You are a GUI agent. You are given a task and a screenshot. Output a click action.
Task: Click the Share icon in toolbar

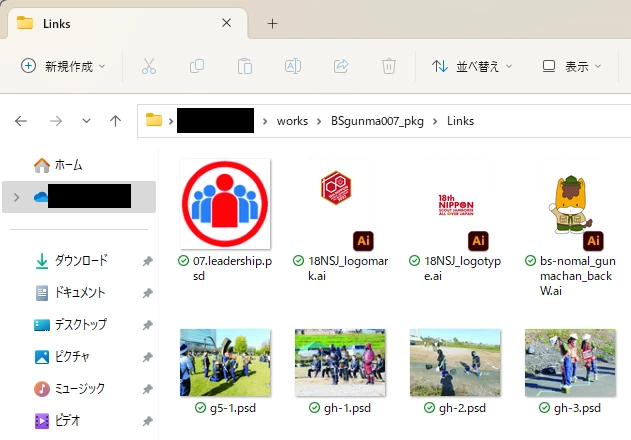(x=341, y=66)
